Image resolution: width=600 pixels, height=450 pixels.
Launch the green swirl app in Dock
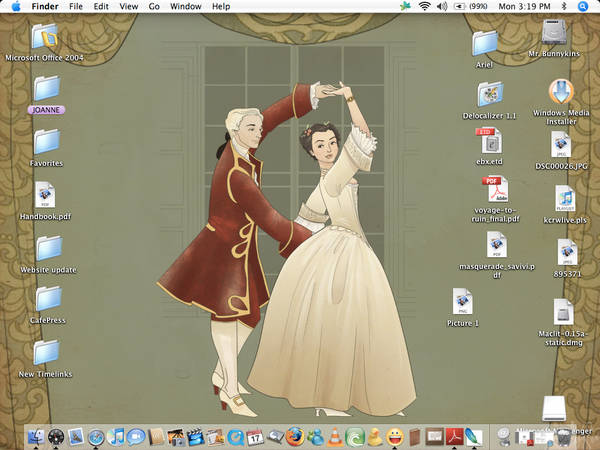[355, 437]
